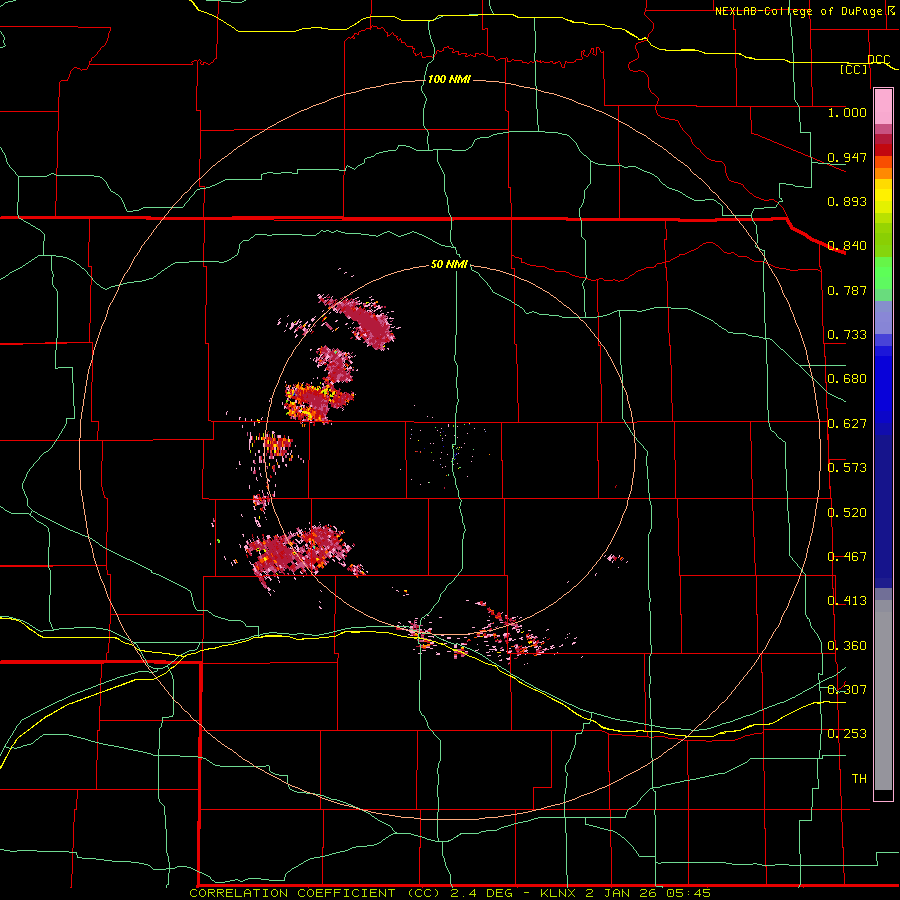The height and width of the screenshot is (900, 900).
Task: Click the 100 NMI range ring label
Action: [x=449, y=79]
